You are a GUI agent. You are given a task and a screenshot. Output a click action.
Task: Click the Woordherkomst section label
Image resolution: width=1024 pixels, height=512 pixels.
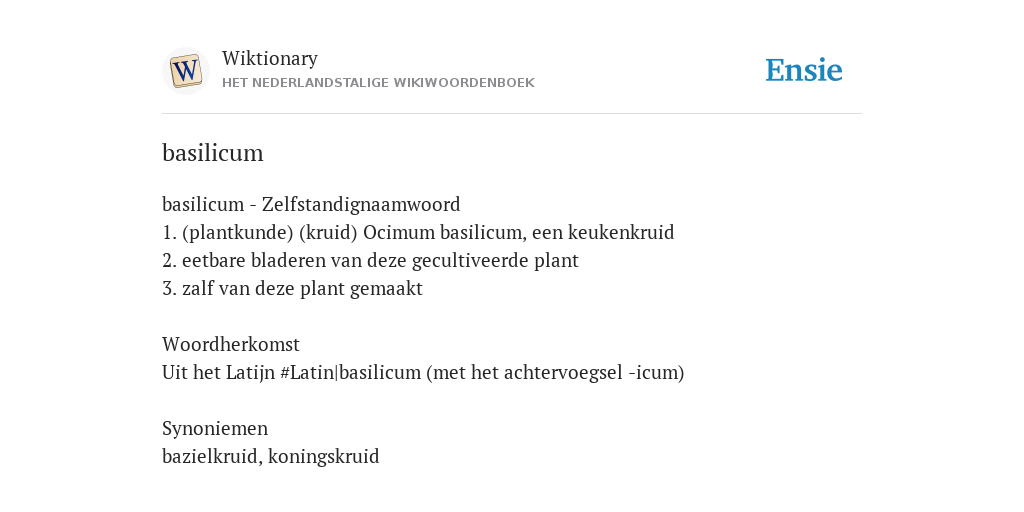click(231, 344)
